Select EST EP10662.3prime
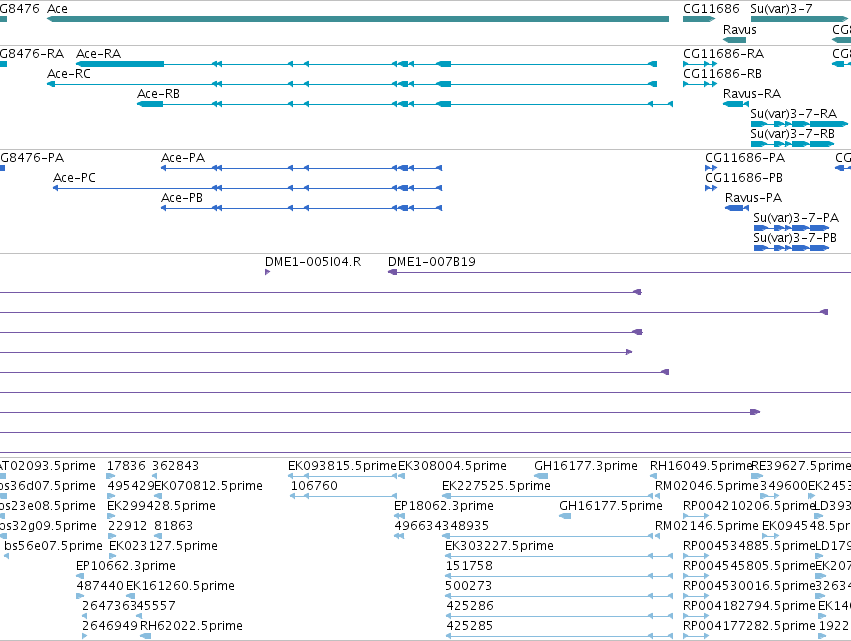 click(80, 576)
